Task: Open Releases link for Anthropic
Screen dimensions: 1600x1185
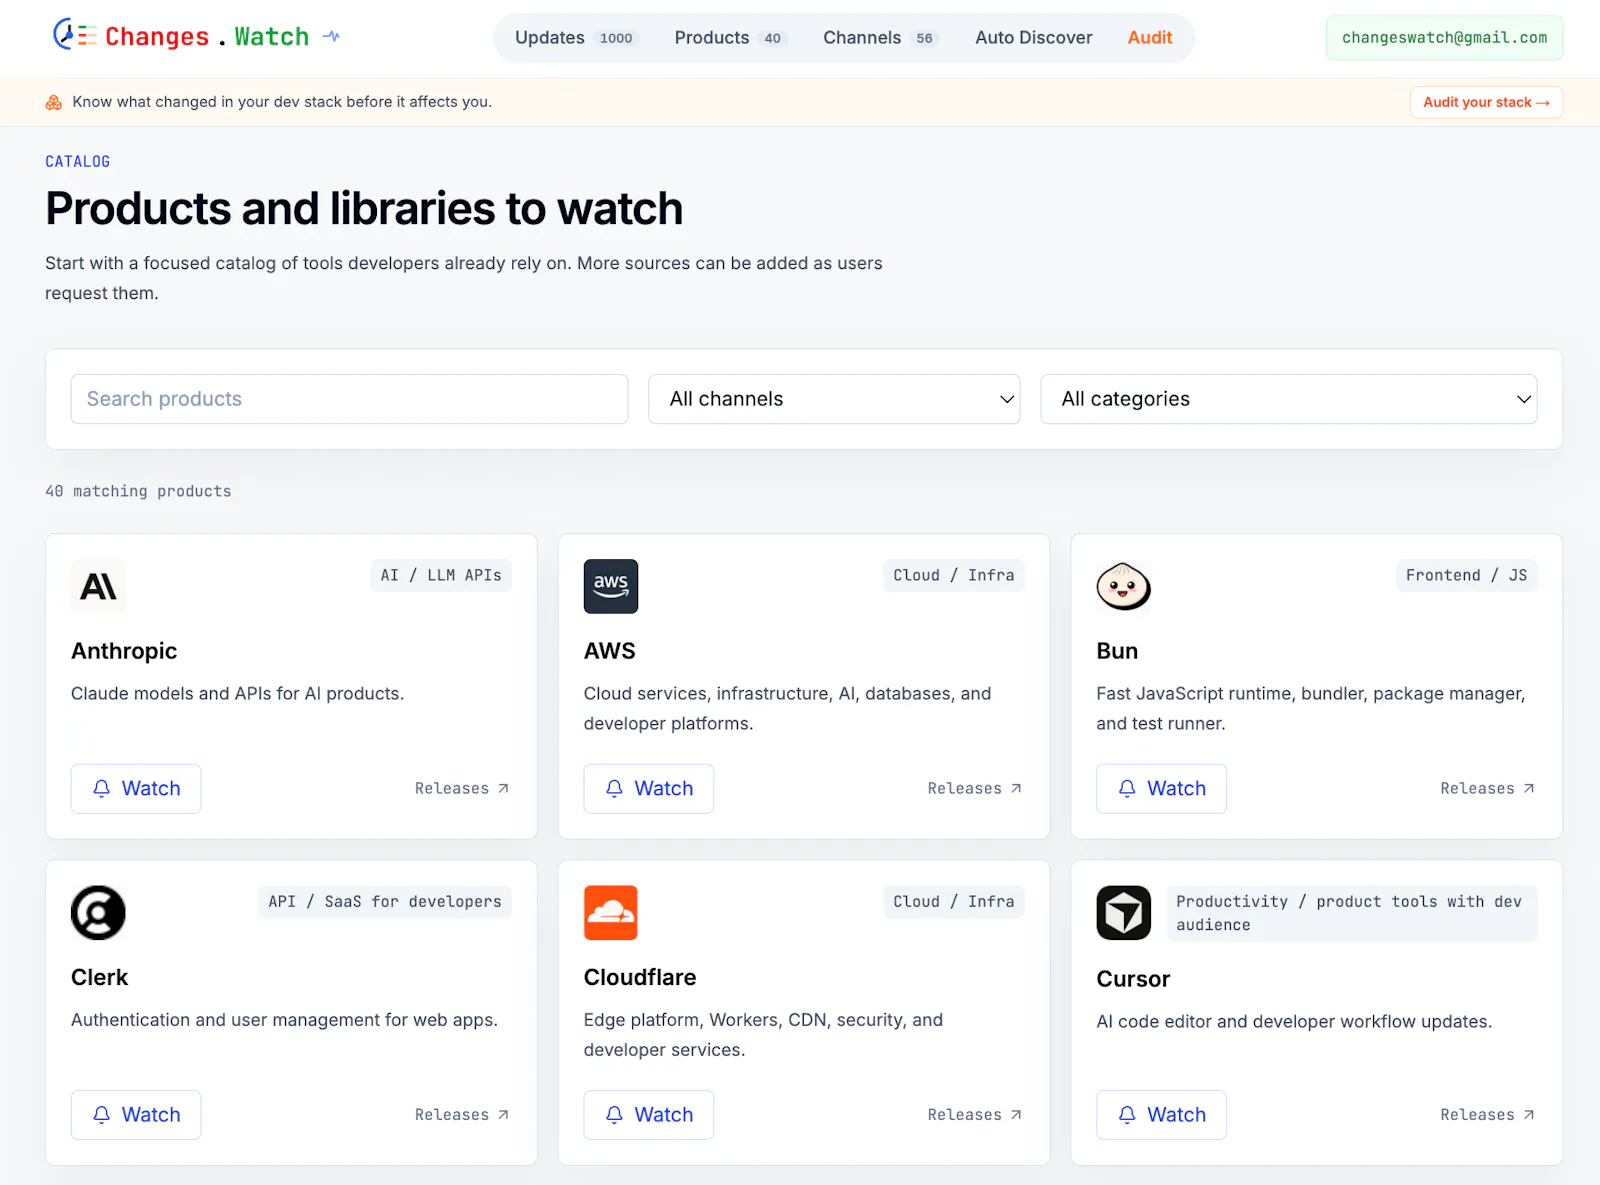Action: (x=462, y=788)
